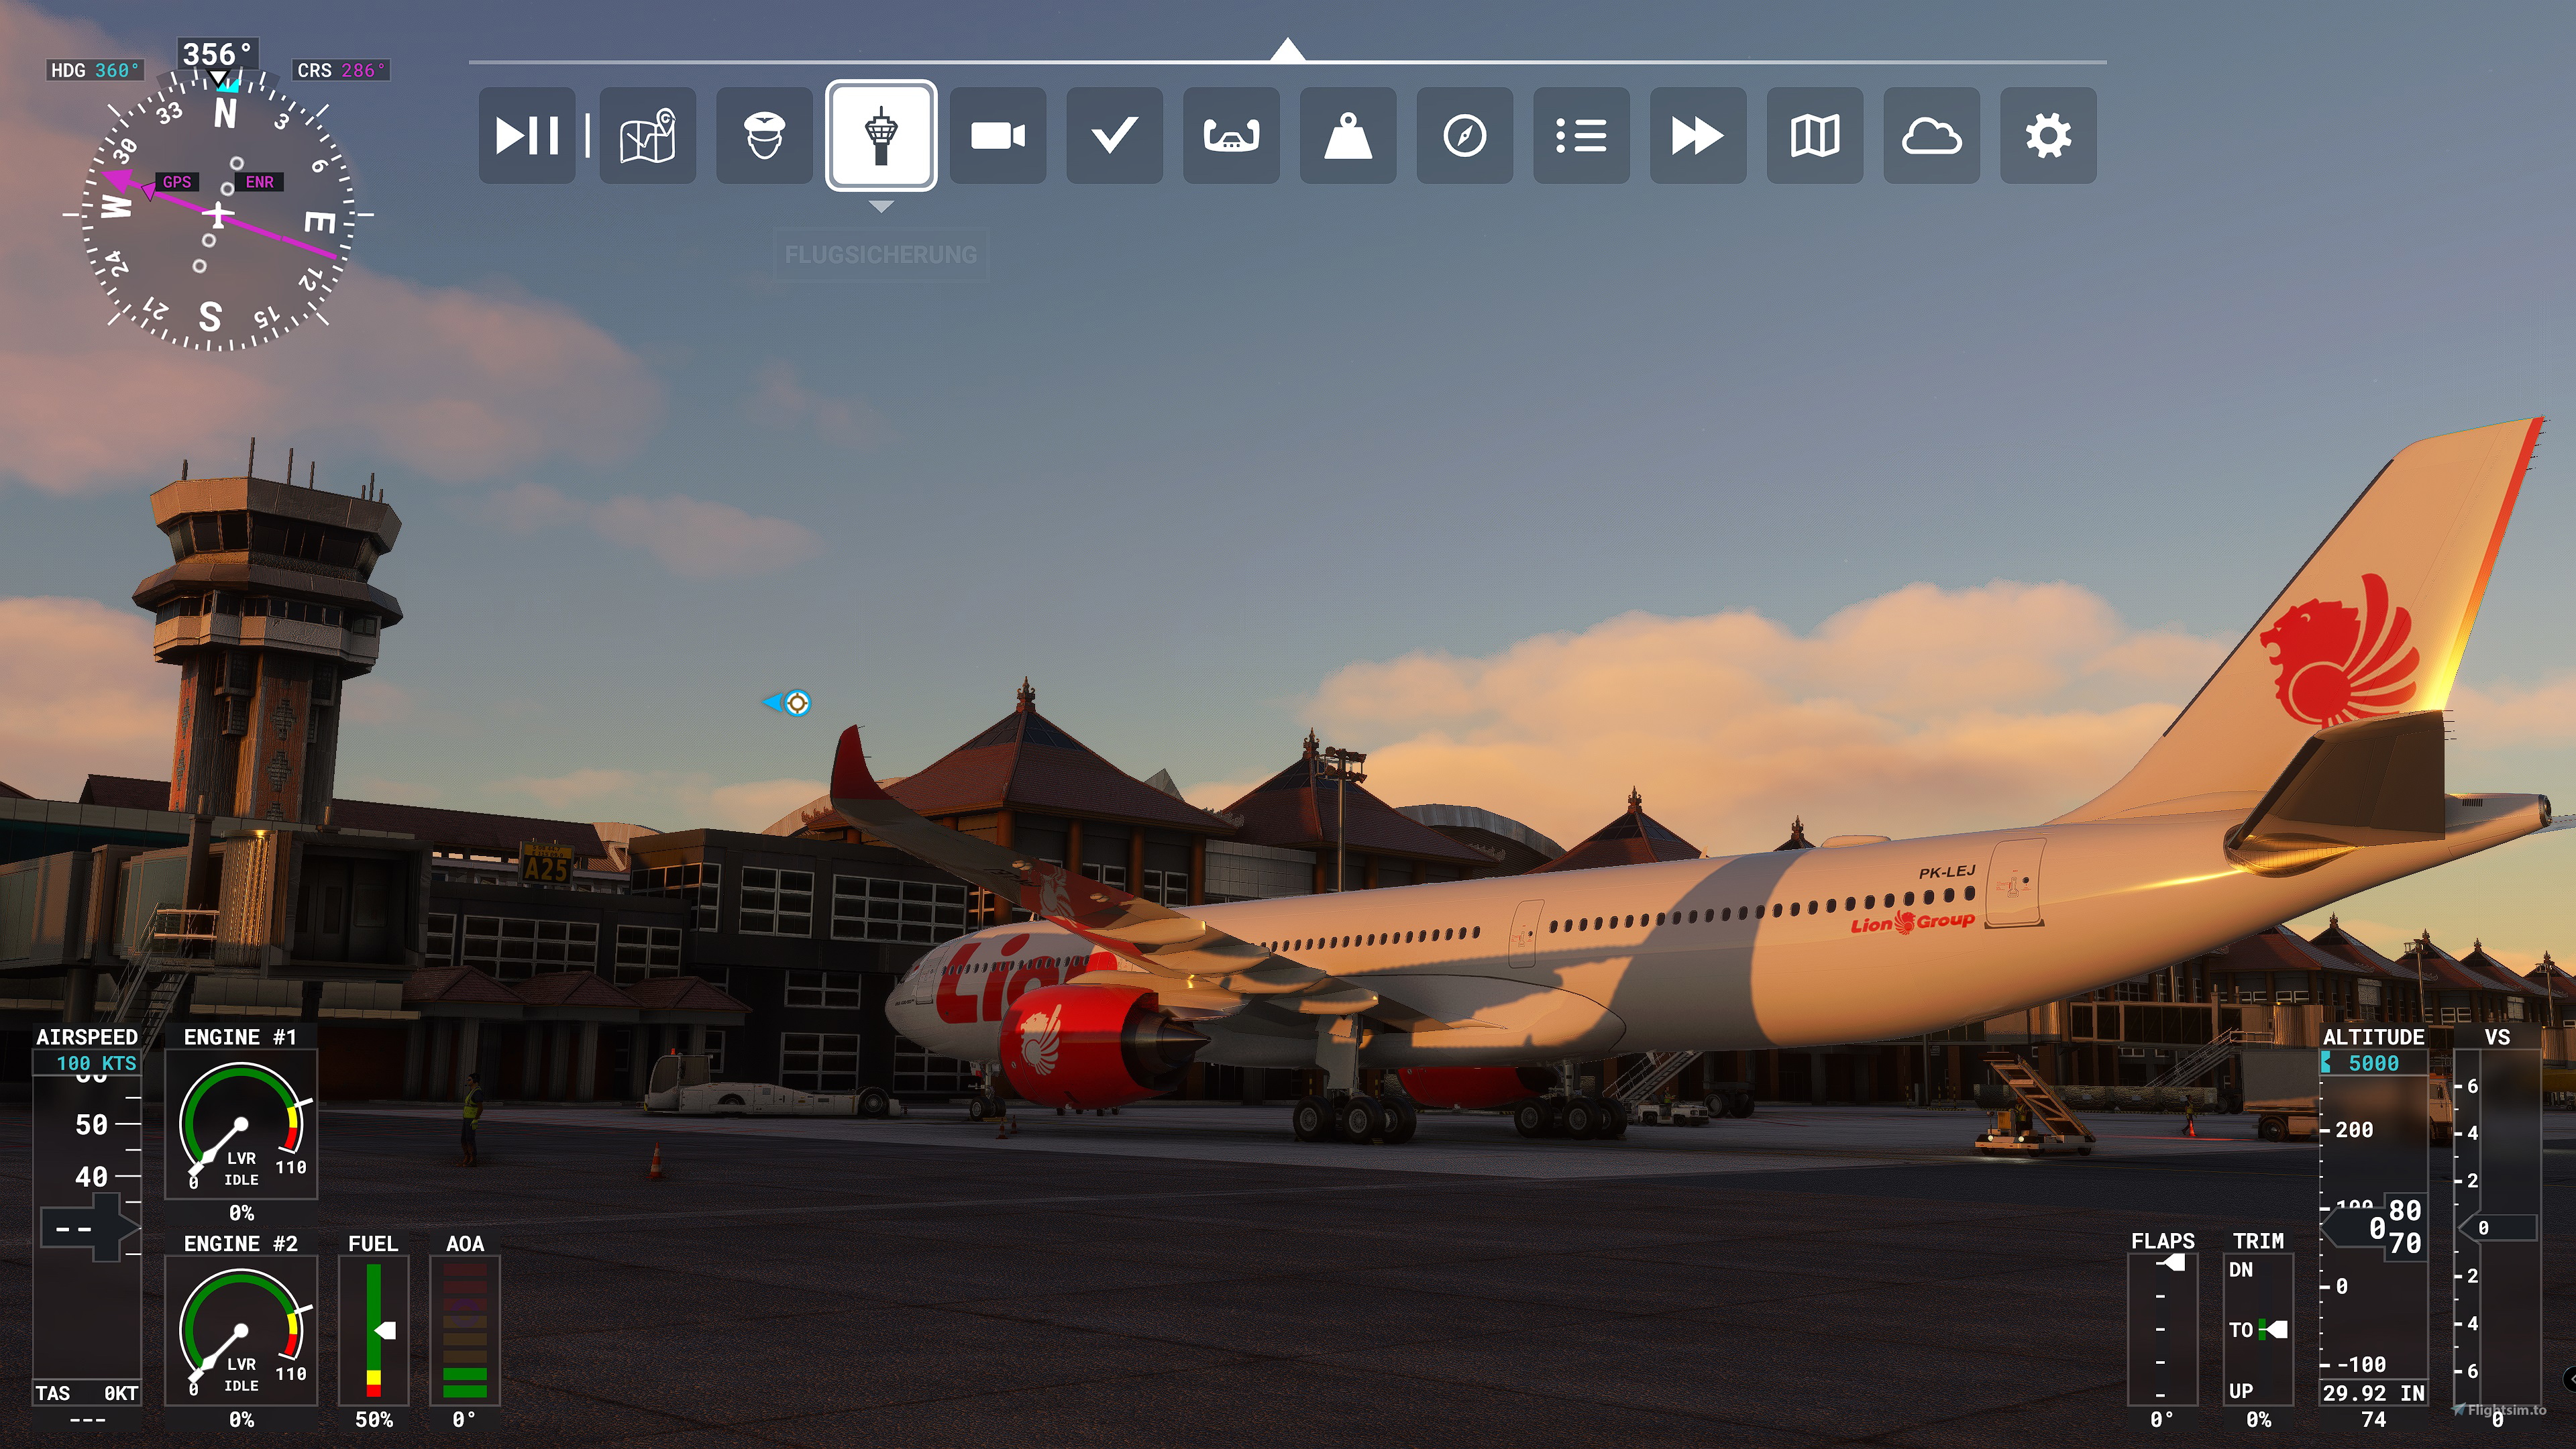
Task: Click the 356° heading value box
Action: tap(217, 54)
